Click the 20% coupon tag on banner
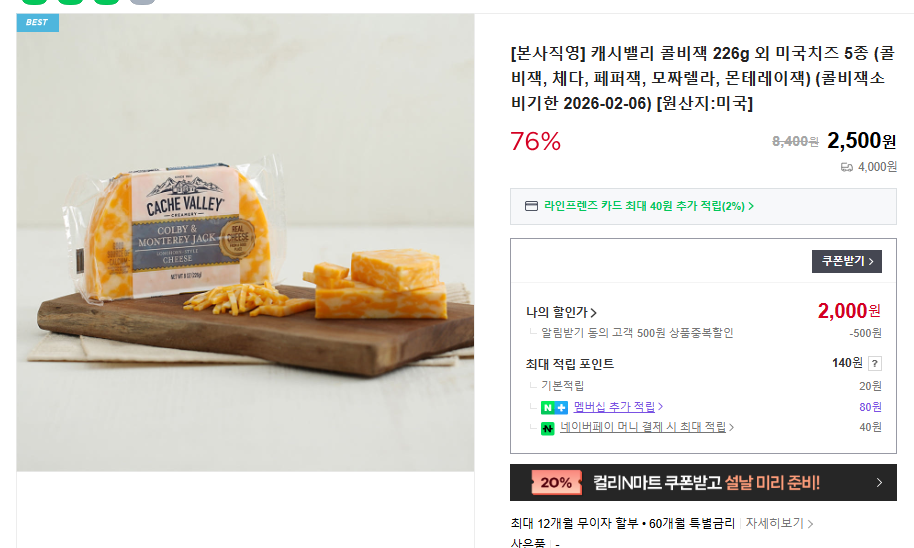The width and height of the screenshot is (914, 548). tap(556, 483)
